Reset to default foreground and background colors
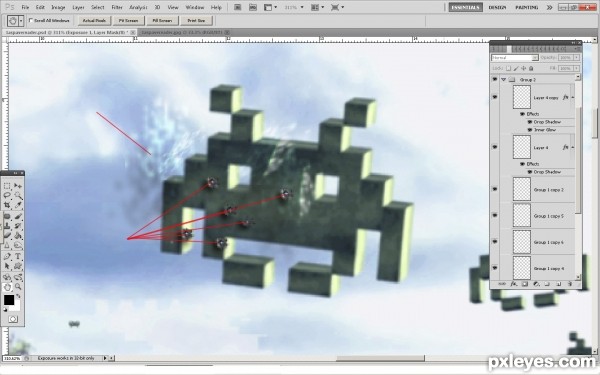The height and width of the screenshot is (375, 600). pos(5,309)
